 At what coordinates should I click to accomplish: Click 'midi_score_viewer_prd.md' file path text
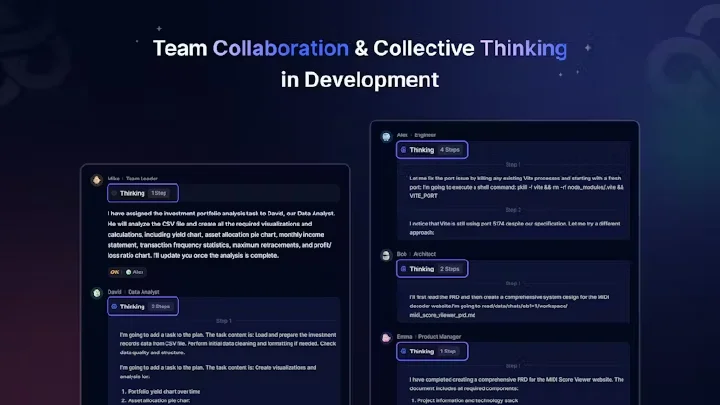pos(442,315)
